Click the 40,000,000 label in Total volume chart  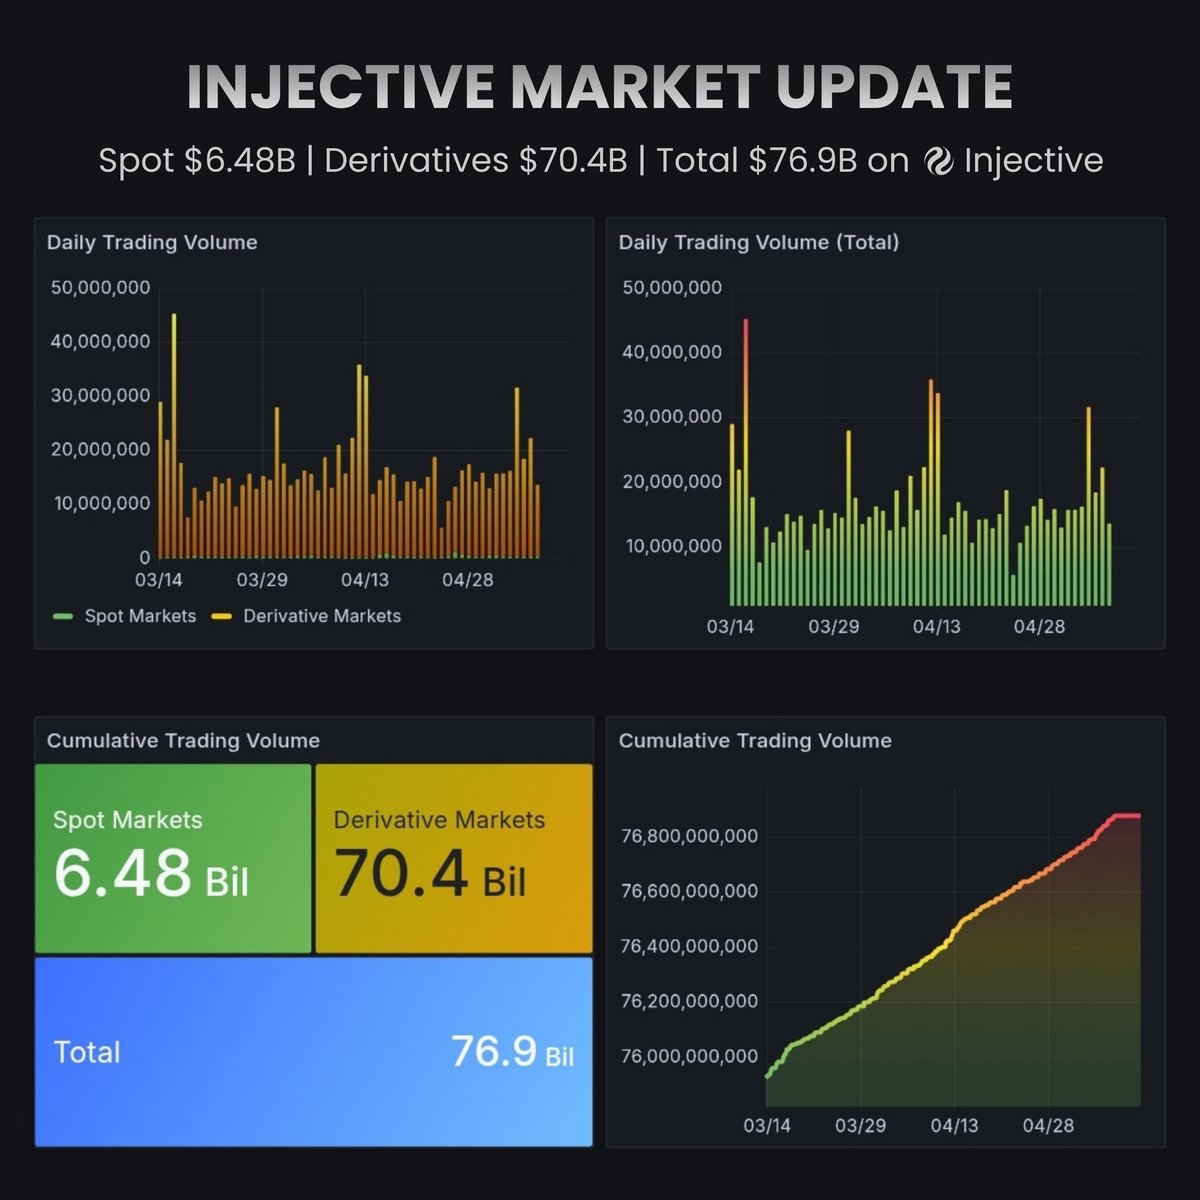pos(672,352)
